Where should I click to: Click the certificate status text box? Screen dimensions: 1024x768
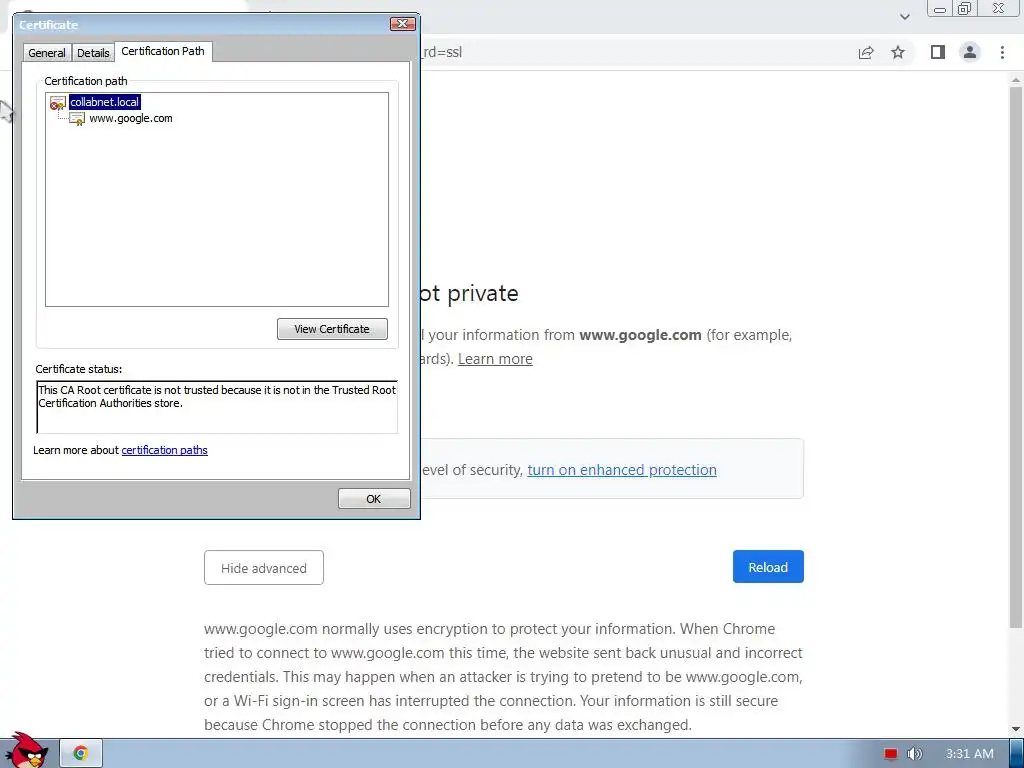[x=217, y=407]
